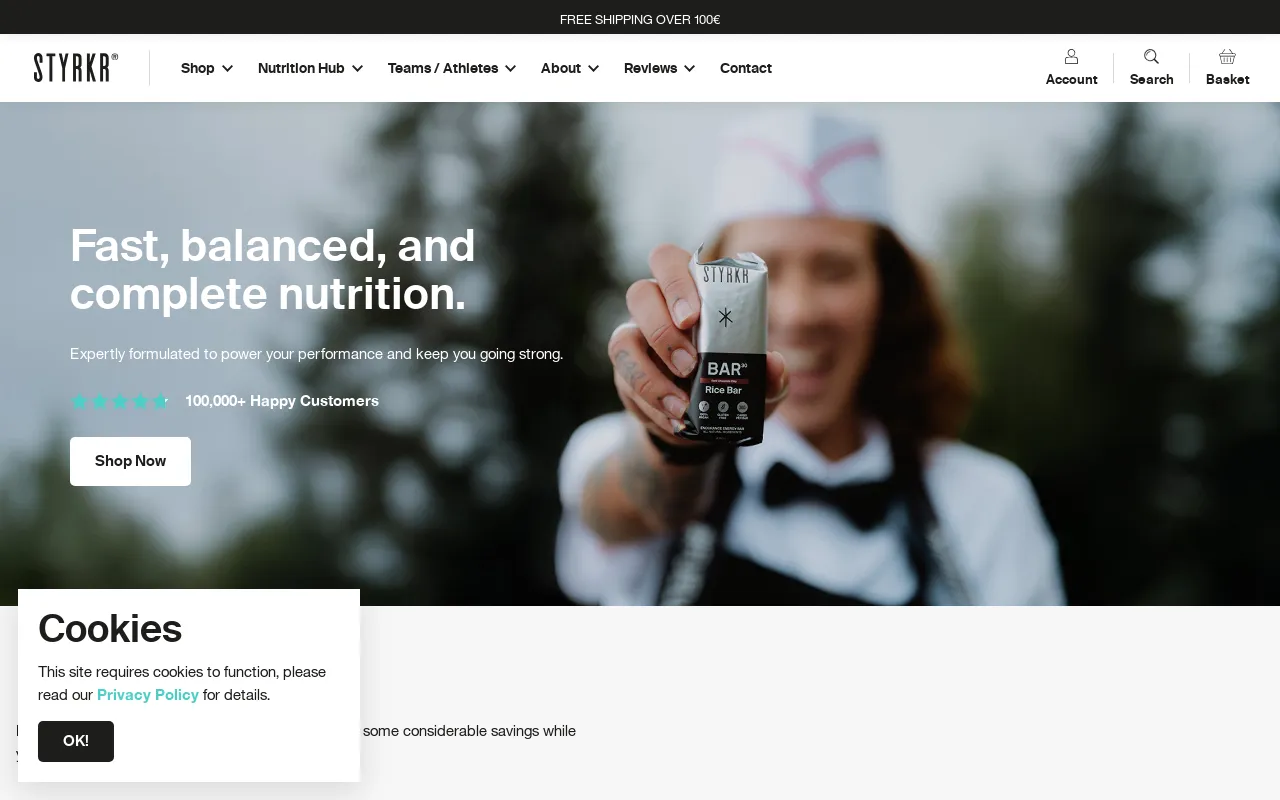Open the Privacy Policy link
1280x800 pixels.
148,695
